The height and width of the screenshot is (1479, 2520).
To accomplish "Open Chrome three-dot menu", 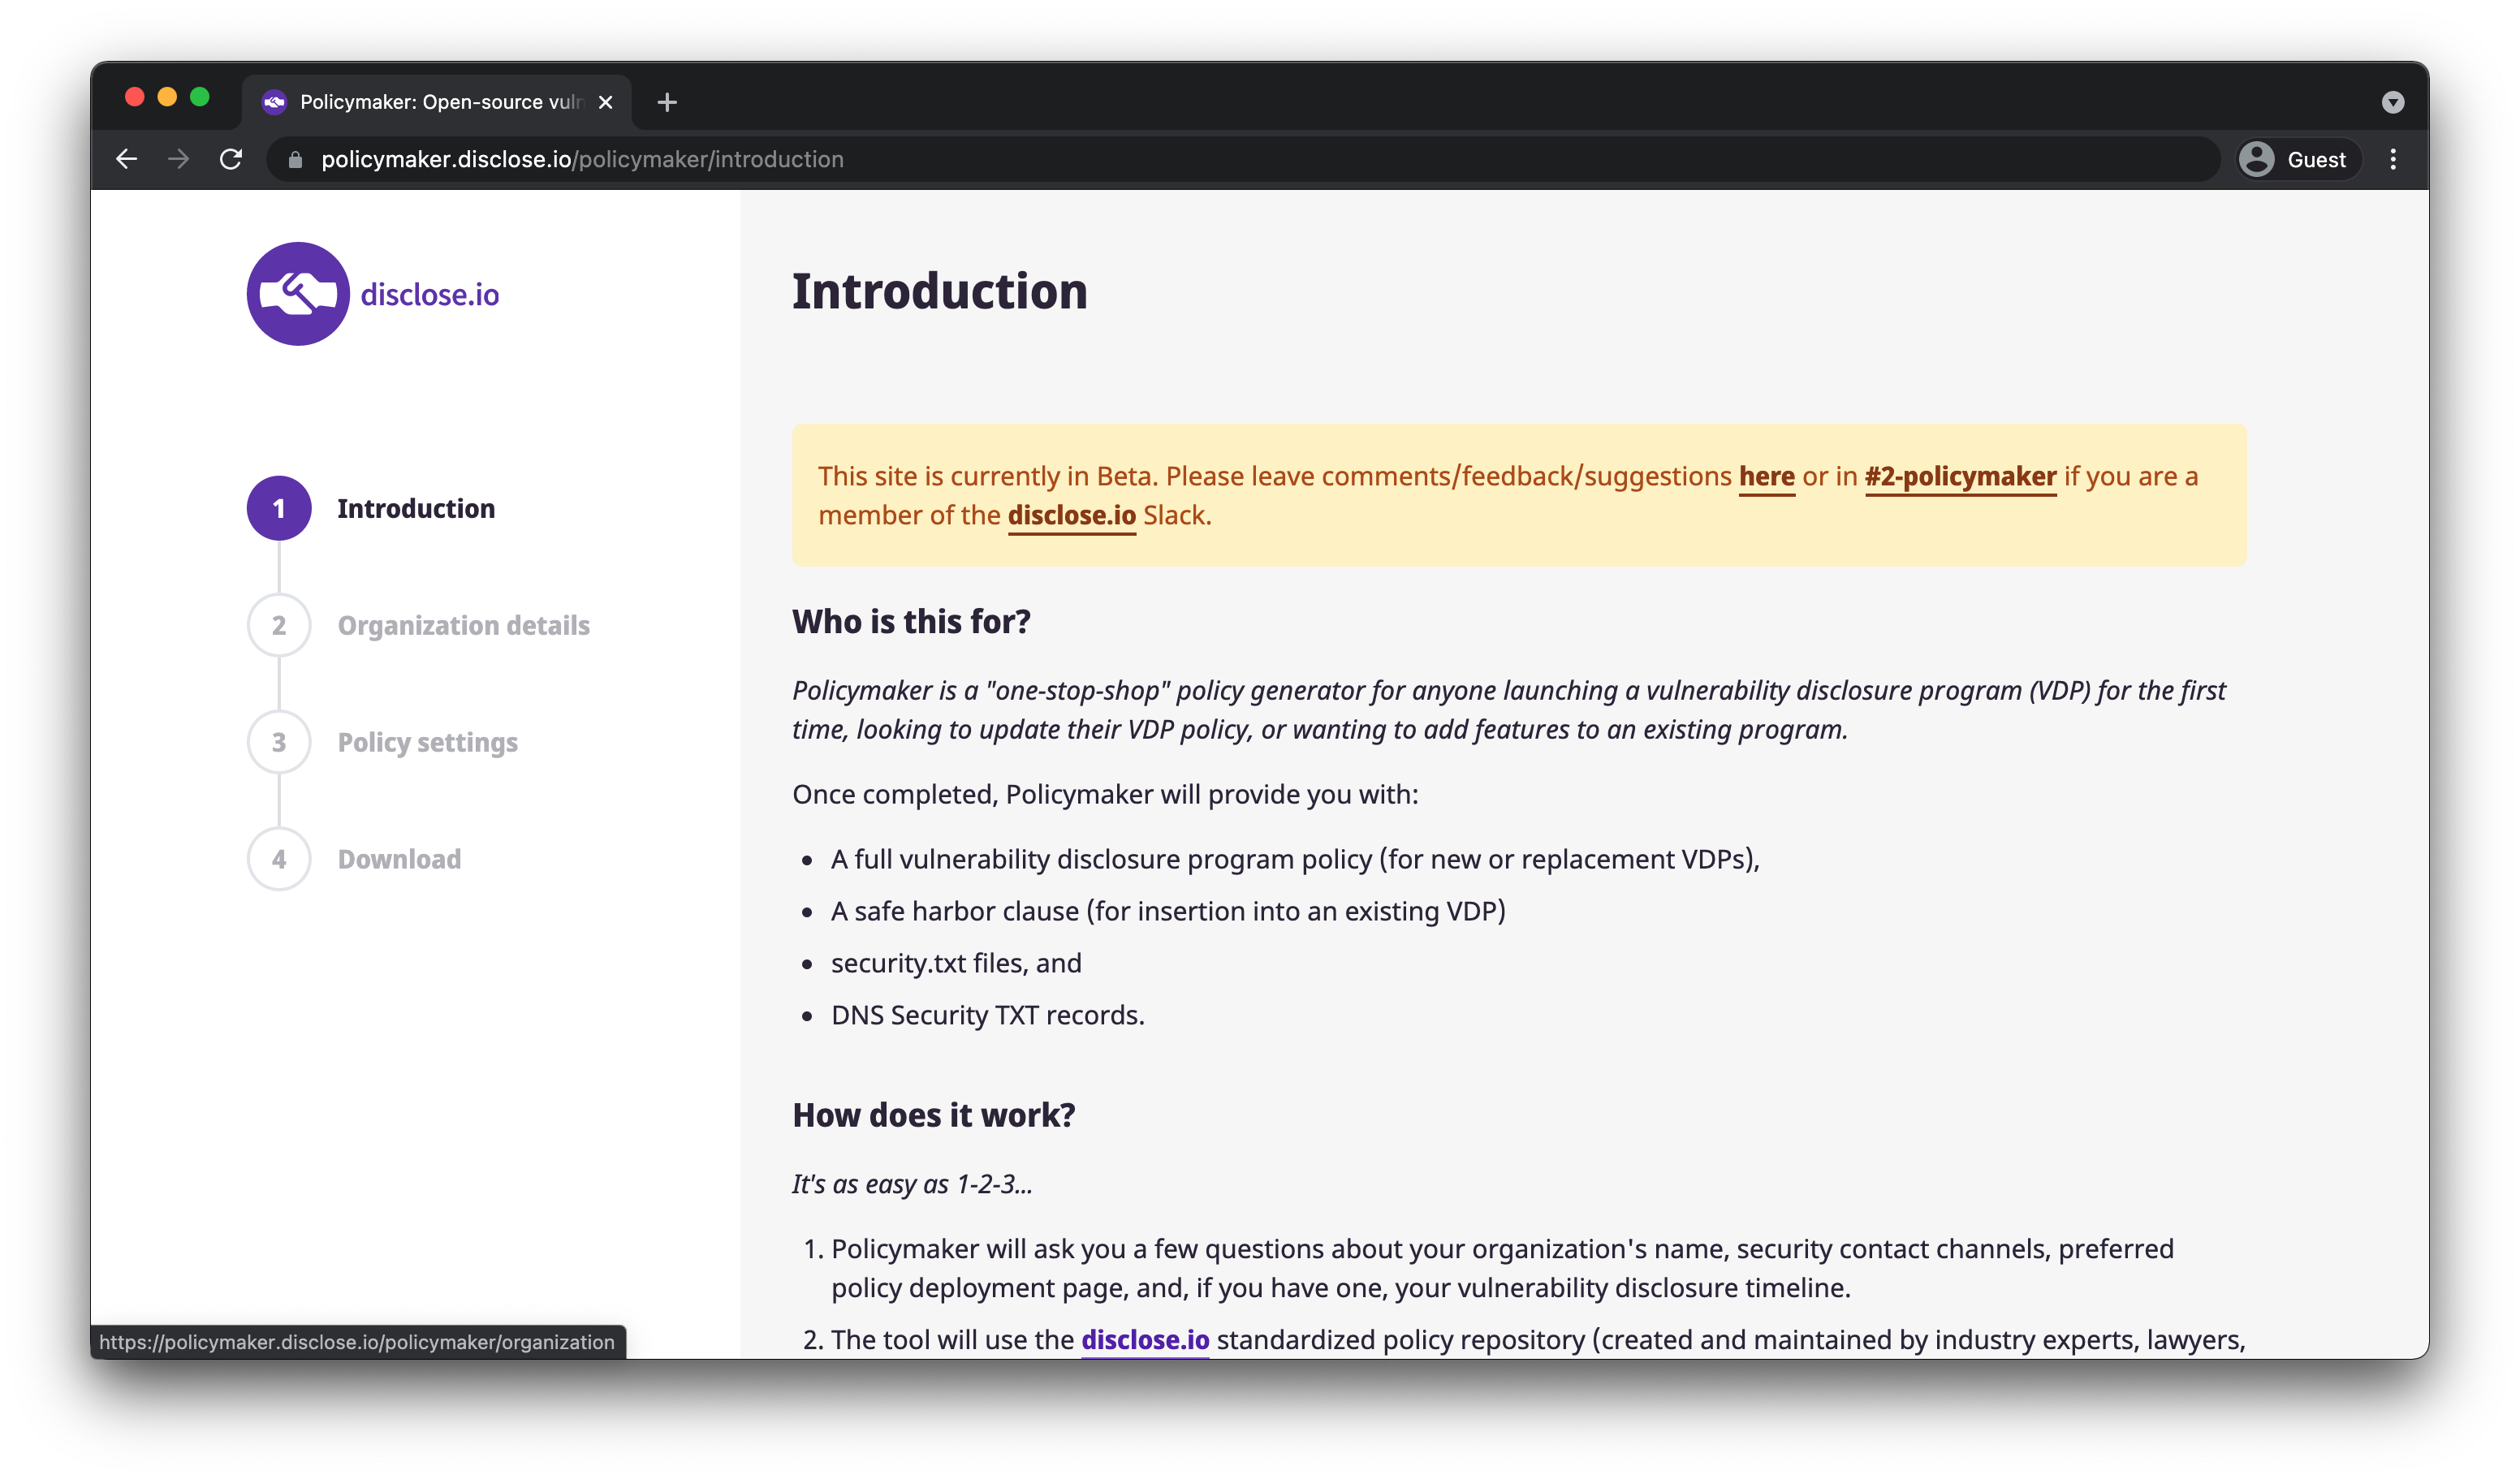I will pyautogui.click(x=2392, y=159).
